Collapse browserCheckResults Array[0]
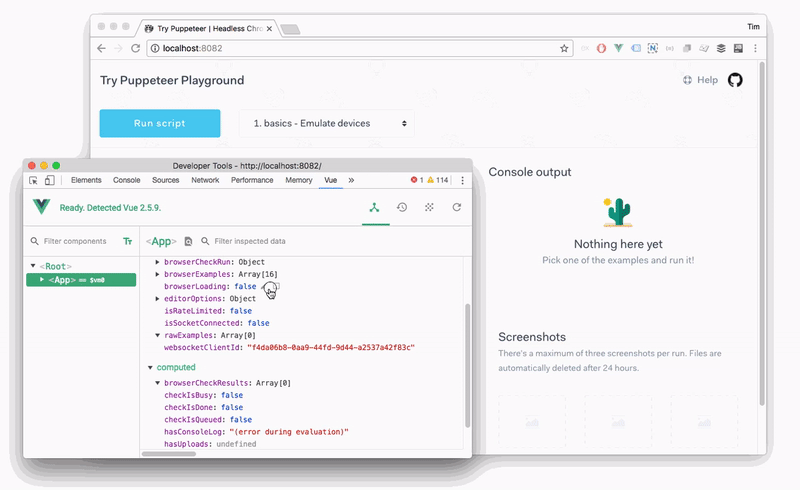 (x=158, y=383)
